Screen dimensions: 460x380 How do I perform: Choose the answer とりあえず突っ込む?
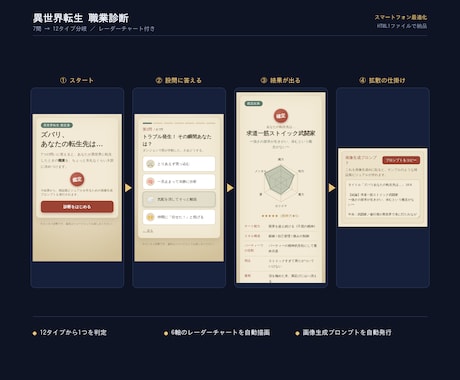coord(179,164)
